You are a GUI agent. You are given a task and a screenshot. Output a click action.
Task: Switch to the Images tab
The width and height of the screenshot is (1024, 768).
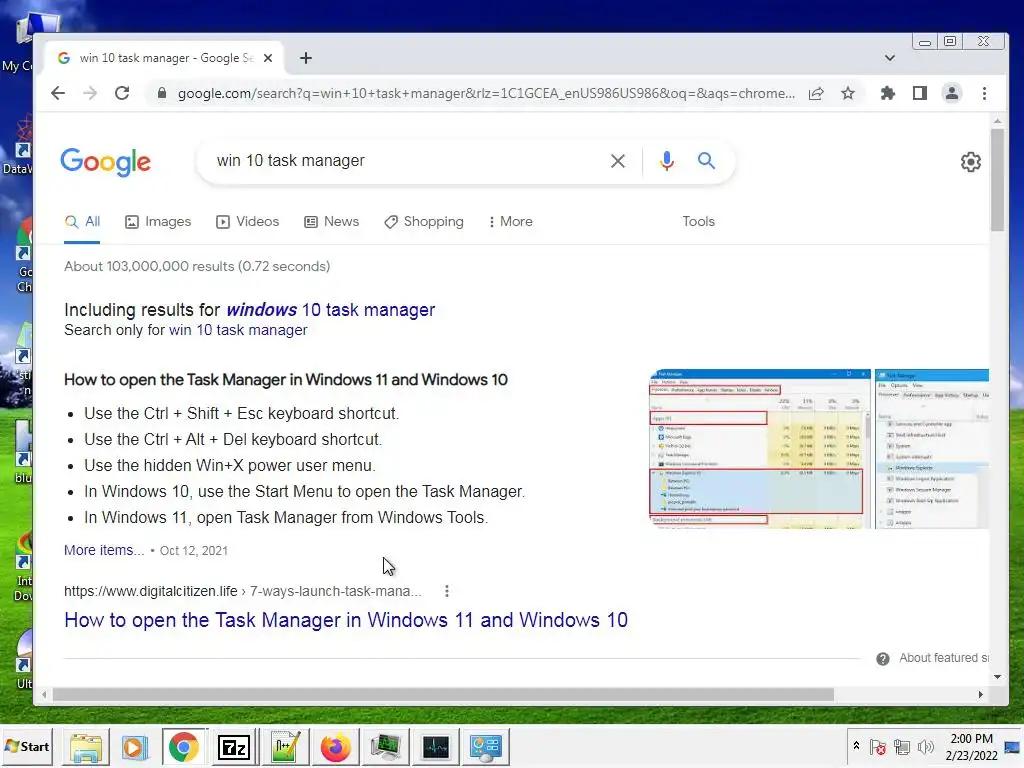point(158,221)
